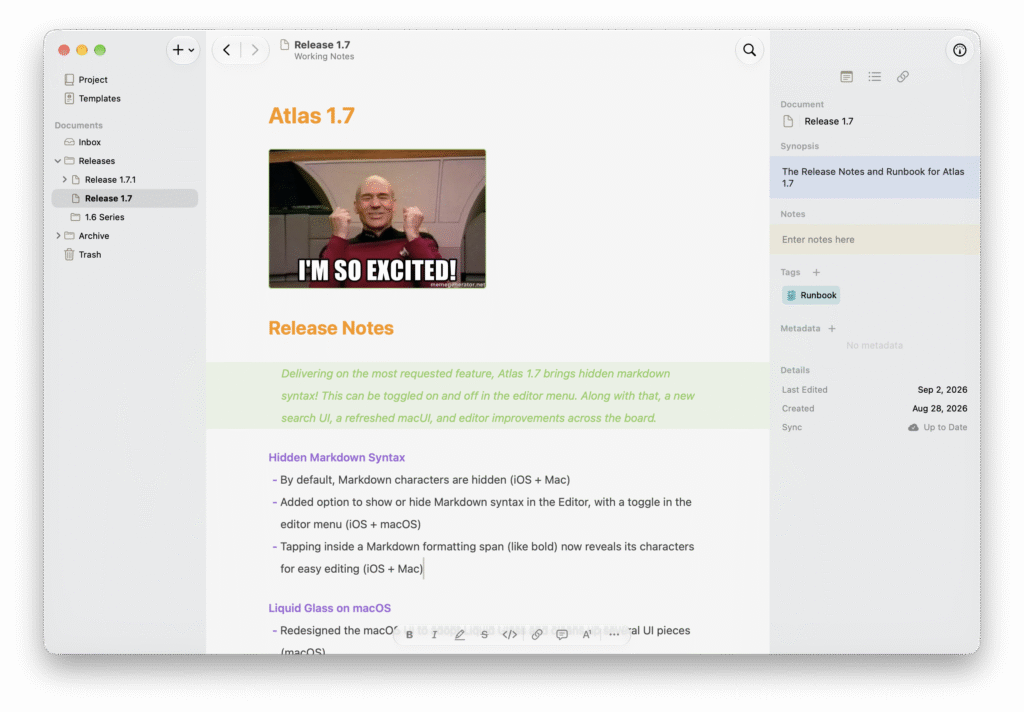
Task: Open the Archive folder row
Action: click(125, 236)
